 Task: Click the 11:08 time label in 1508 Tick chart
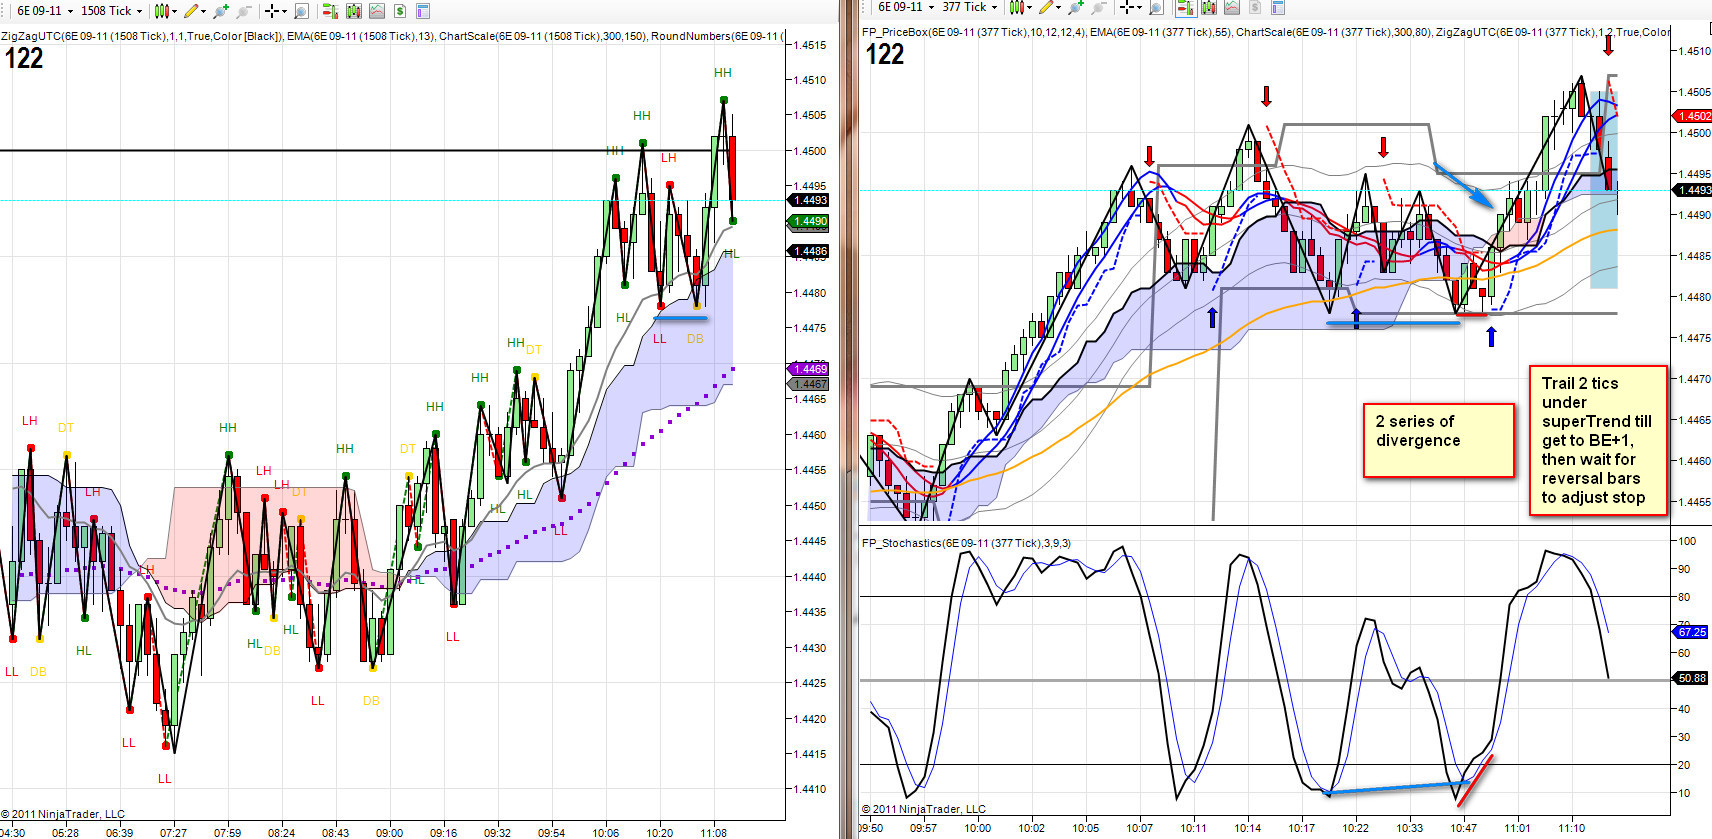tap(713, 832)
